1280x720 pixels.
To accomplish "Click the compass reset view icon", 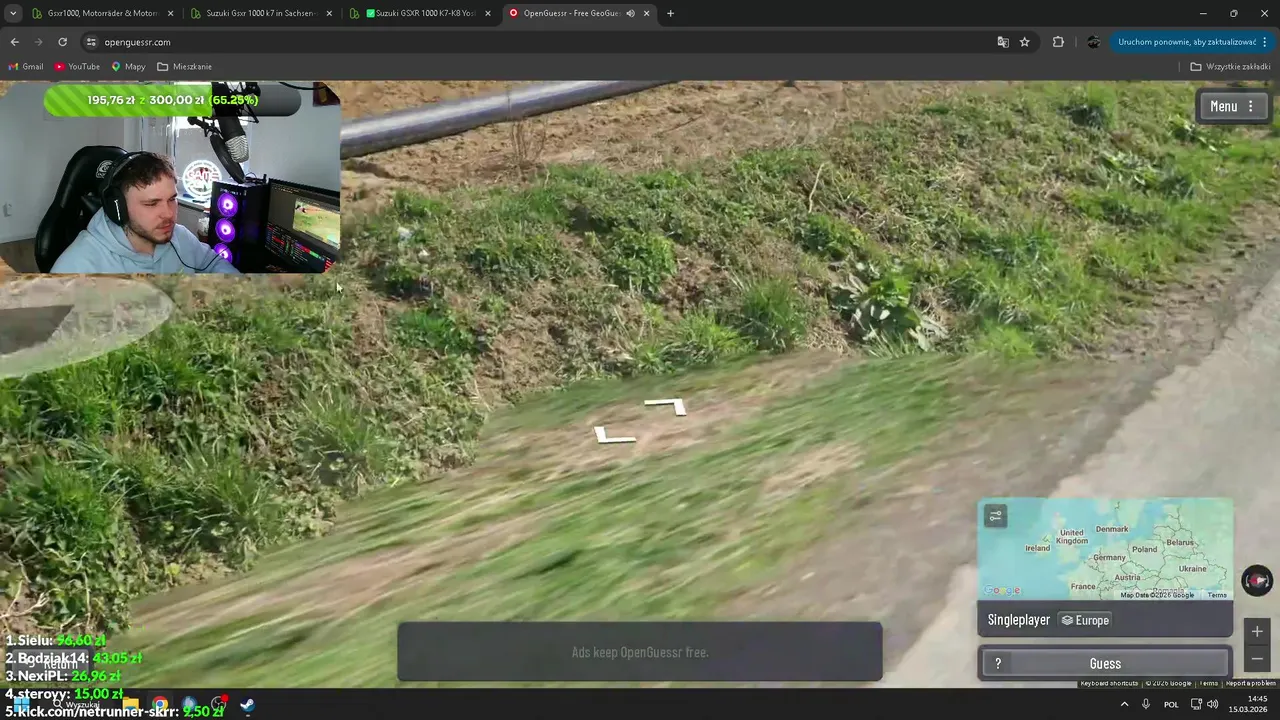I will coord(1257,580).
